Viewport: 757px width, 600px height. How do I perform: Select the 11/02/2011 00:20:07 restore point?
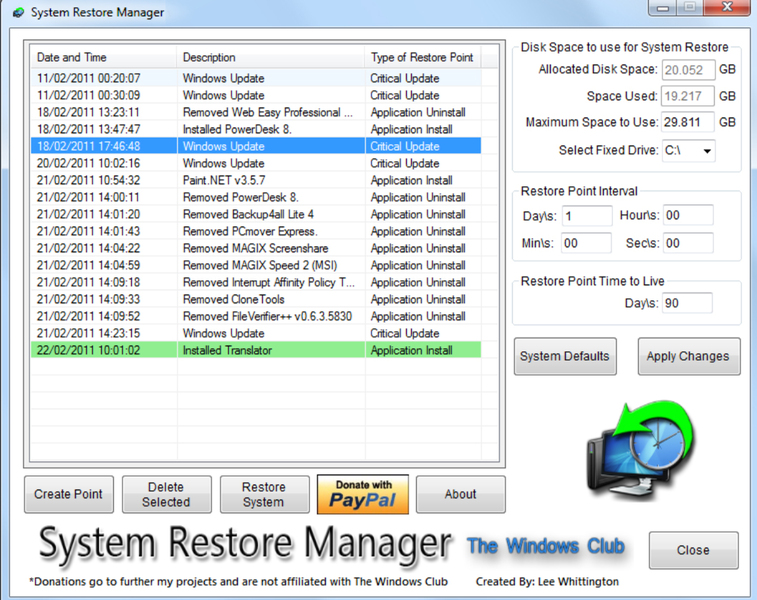(256, 78)
